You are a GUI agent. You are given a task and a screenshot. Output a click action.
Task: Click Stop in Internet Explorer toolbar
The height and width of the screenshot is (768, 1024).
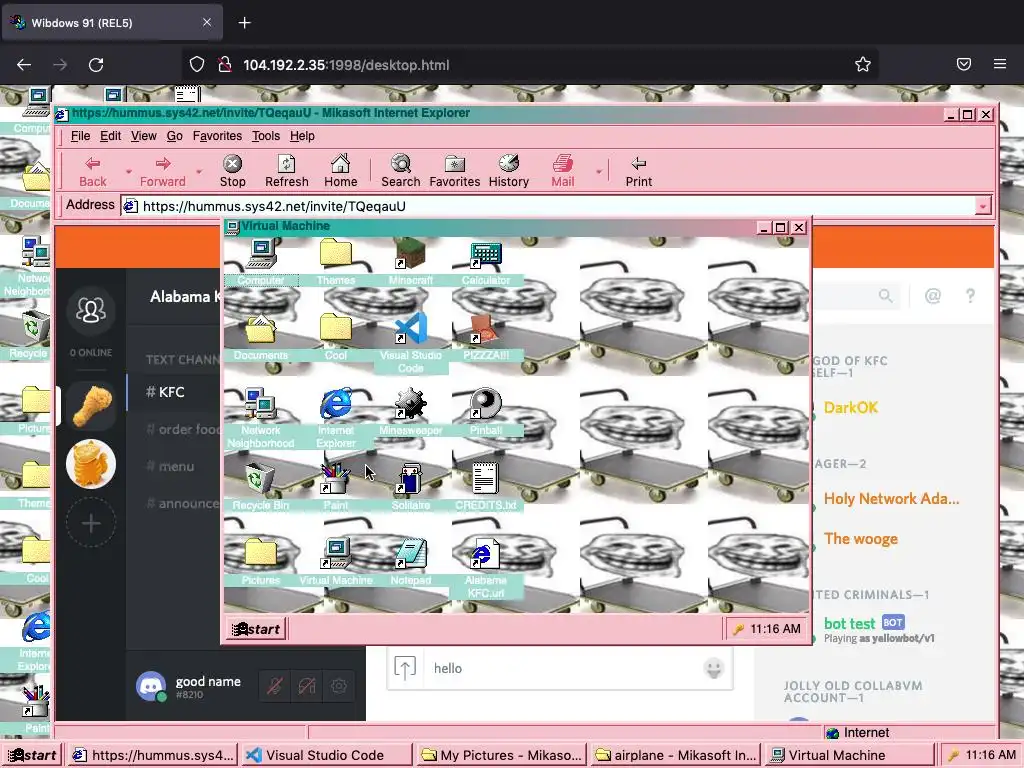click(x=232, y=172)
